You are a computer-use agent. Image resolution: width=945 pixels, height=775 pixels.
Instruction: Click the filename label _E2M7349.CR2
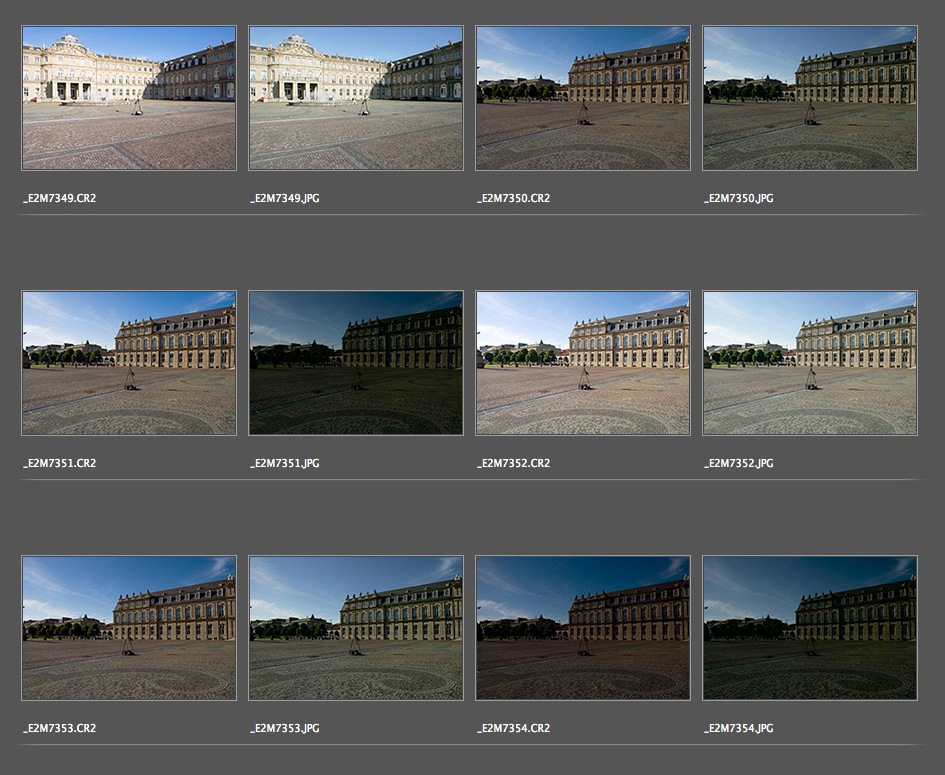60,199
